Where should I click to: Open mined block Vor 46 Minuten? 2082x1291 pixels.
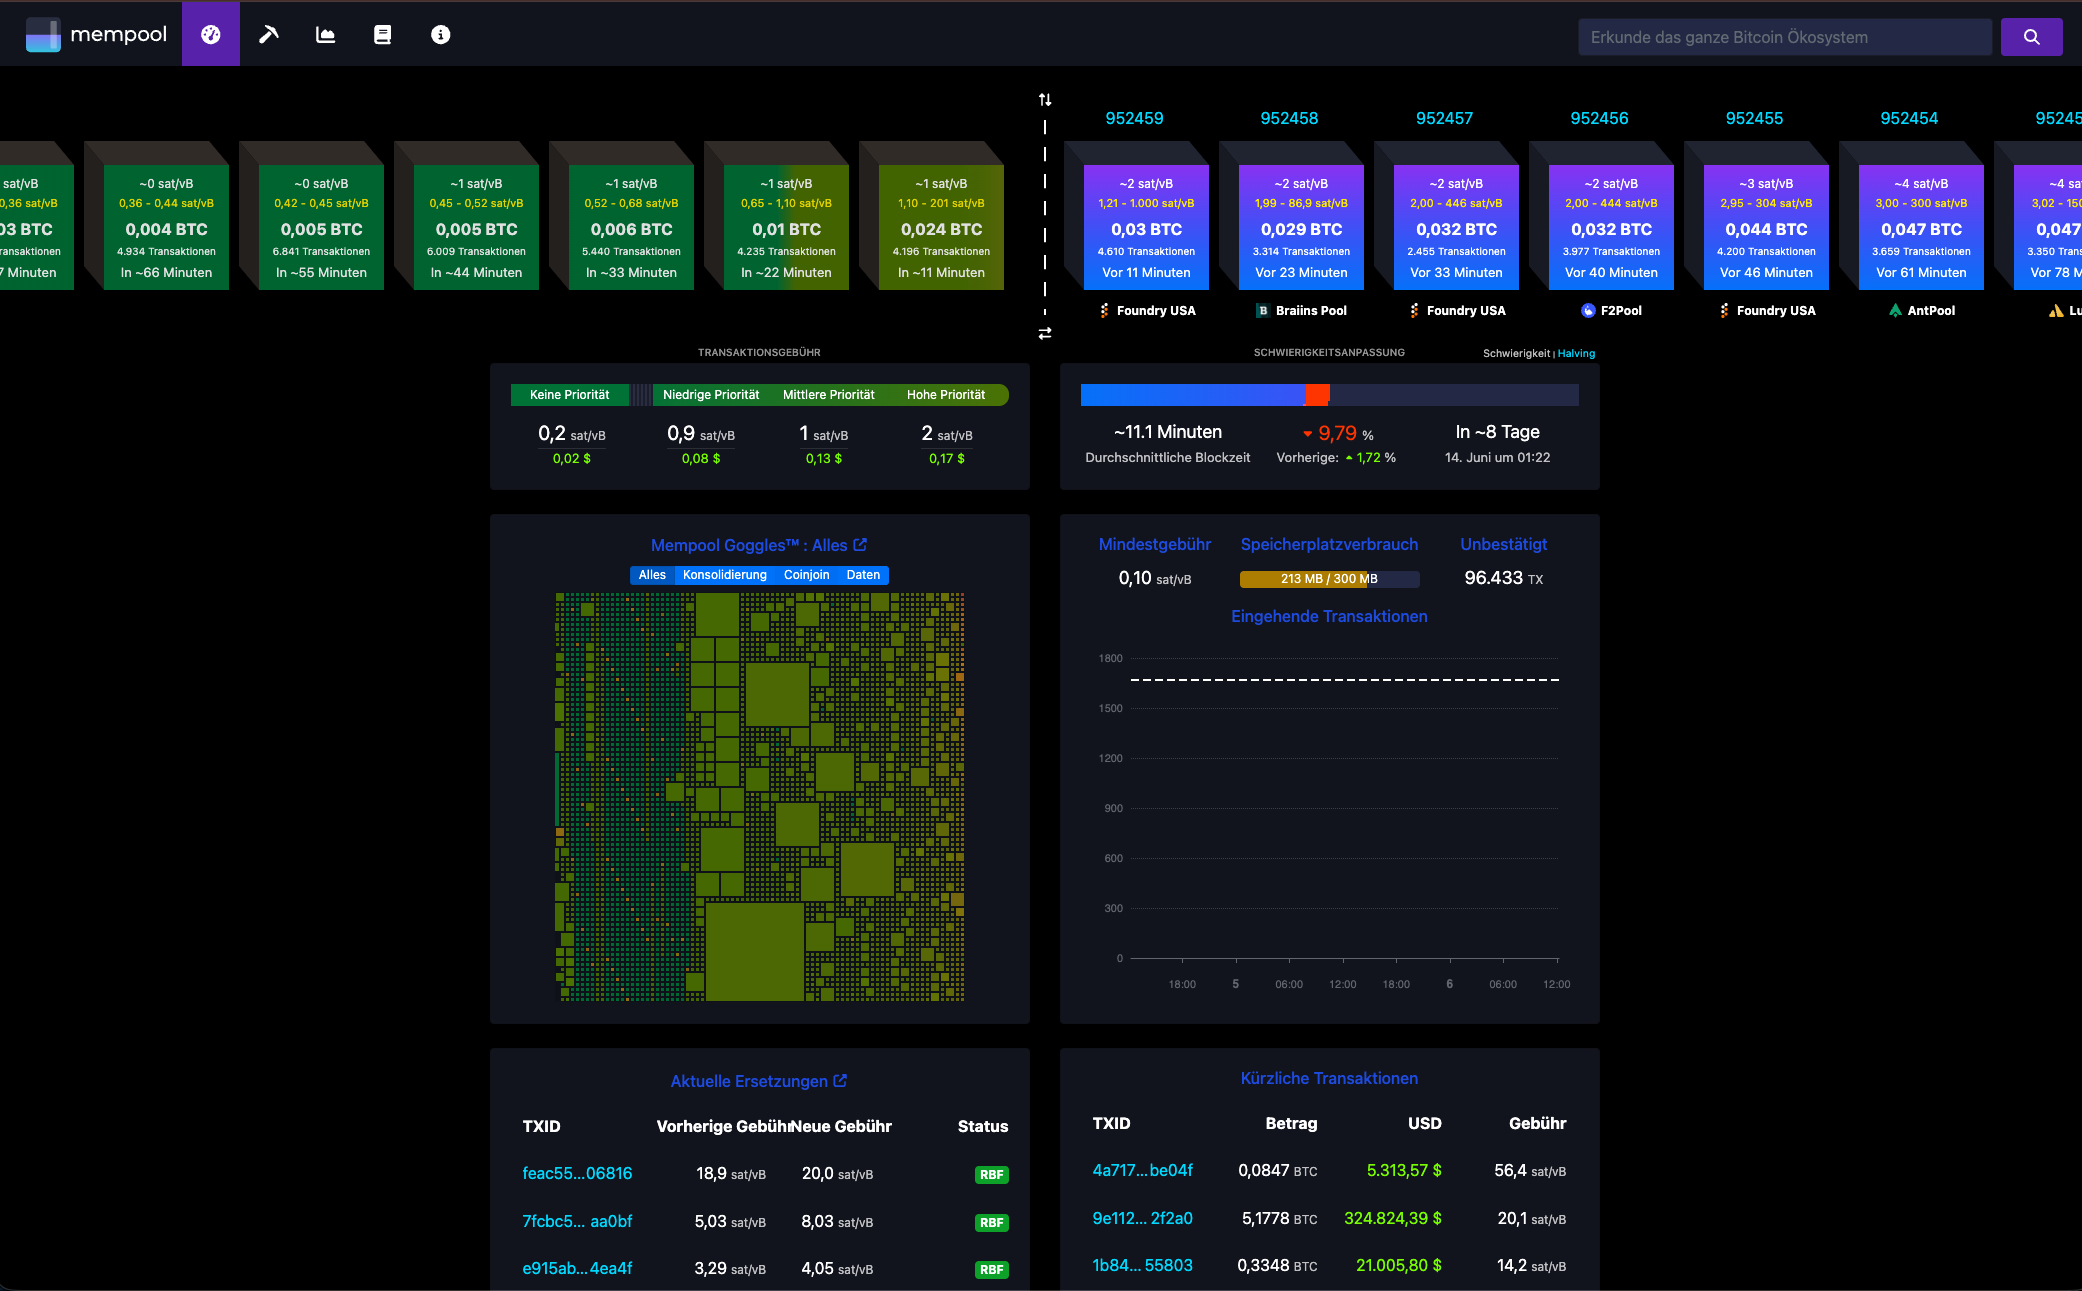pyautogui.click(x=1766, y=228)
